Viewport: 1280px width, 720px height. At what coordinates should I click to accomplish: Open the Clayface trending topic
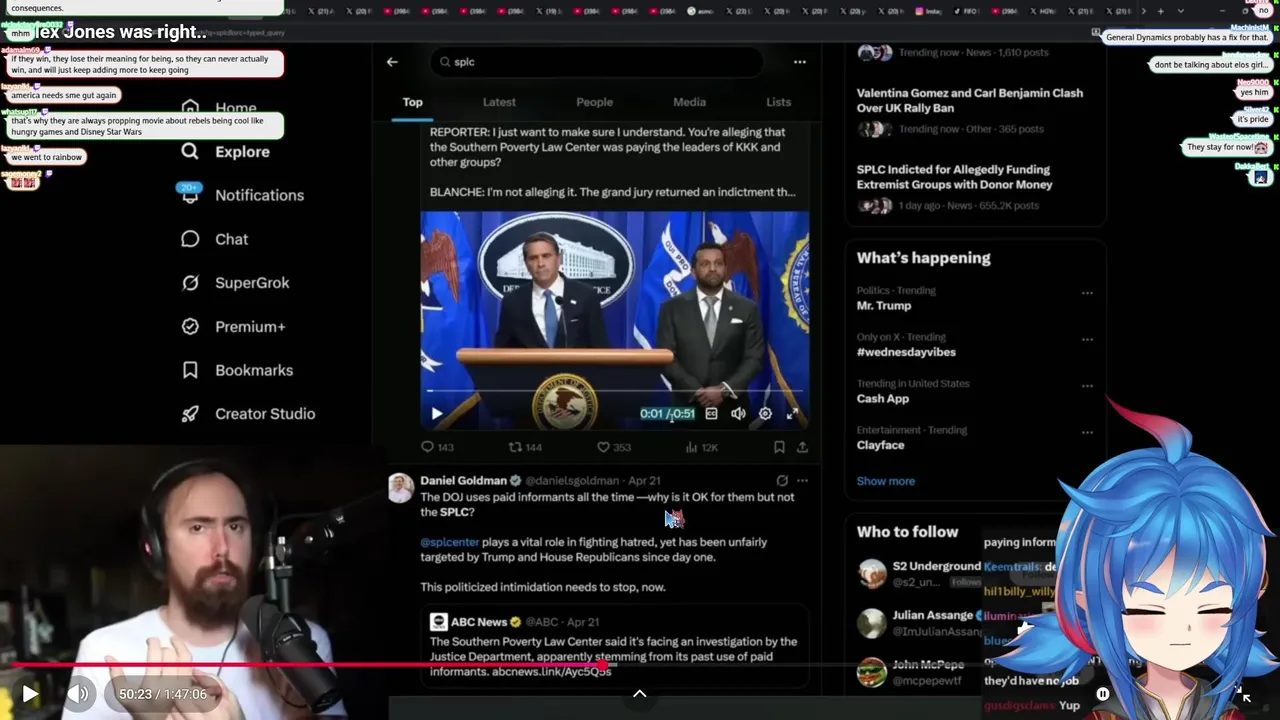click(880, 445)
